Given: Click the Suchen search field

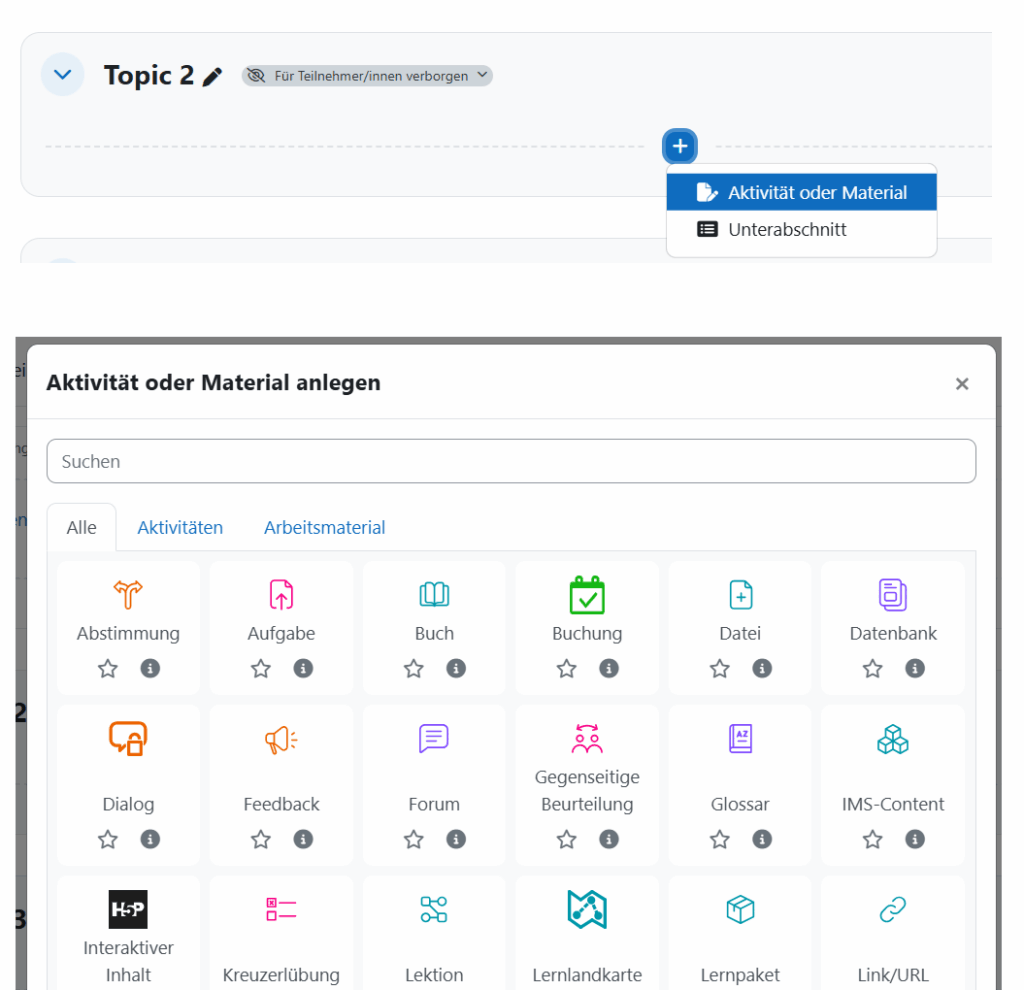Looking at the screenshot, I should tap(511, 462).
